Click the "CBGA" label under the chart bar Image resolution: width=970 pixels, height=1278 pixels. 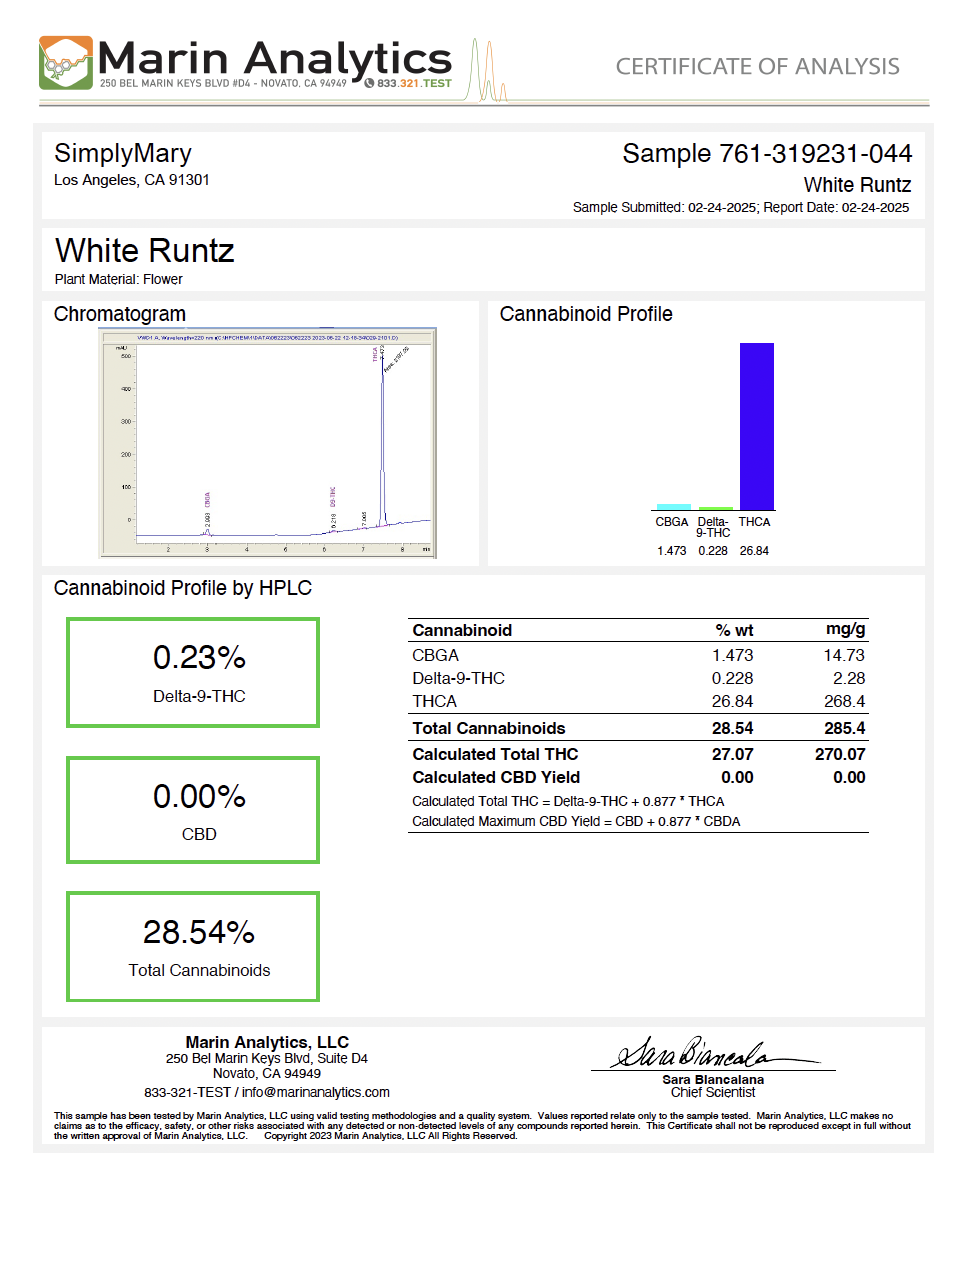pyautogui.click(x=672, y=522)
